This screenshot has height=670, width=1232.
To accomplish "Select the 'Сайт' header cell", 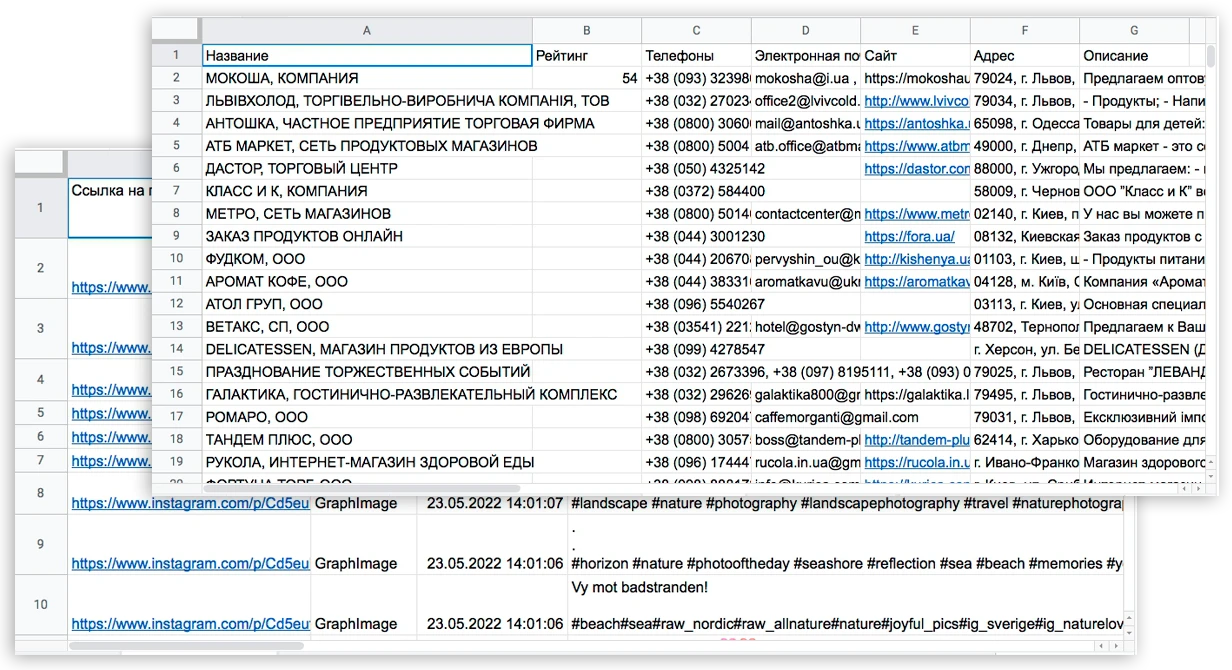I will pos(916,55).
